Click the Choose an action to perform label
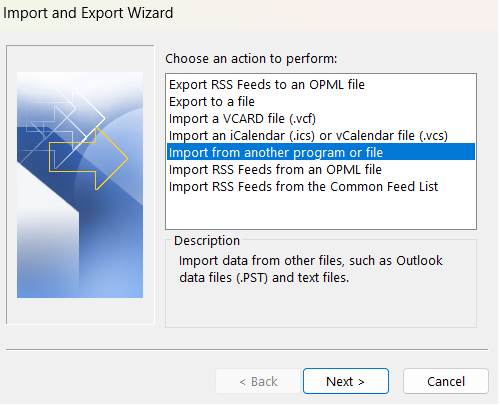The height and width of the screenshot is (405, 500). coord(251,59)
